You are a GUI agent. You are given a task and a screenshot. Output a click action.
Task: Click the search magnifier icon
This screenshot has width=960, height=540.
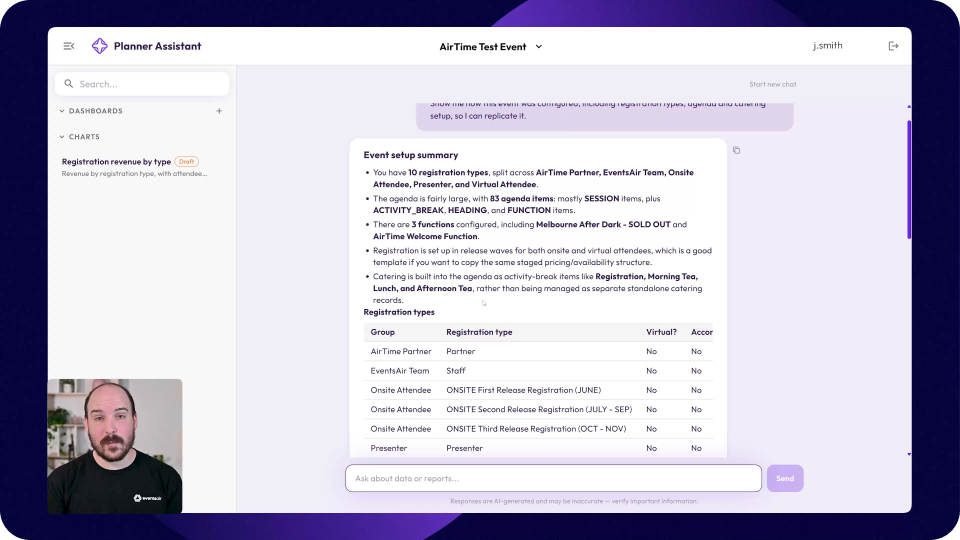coord(69,84)
